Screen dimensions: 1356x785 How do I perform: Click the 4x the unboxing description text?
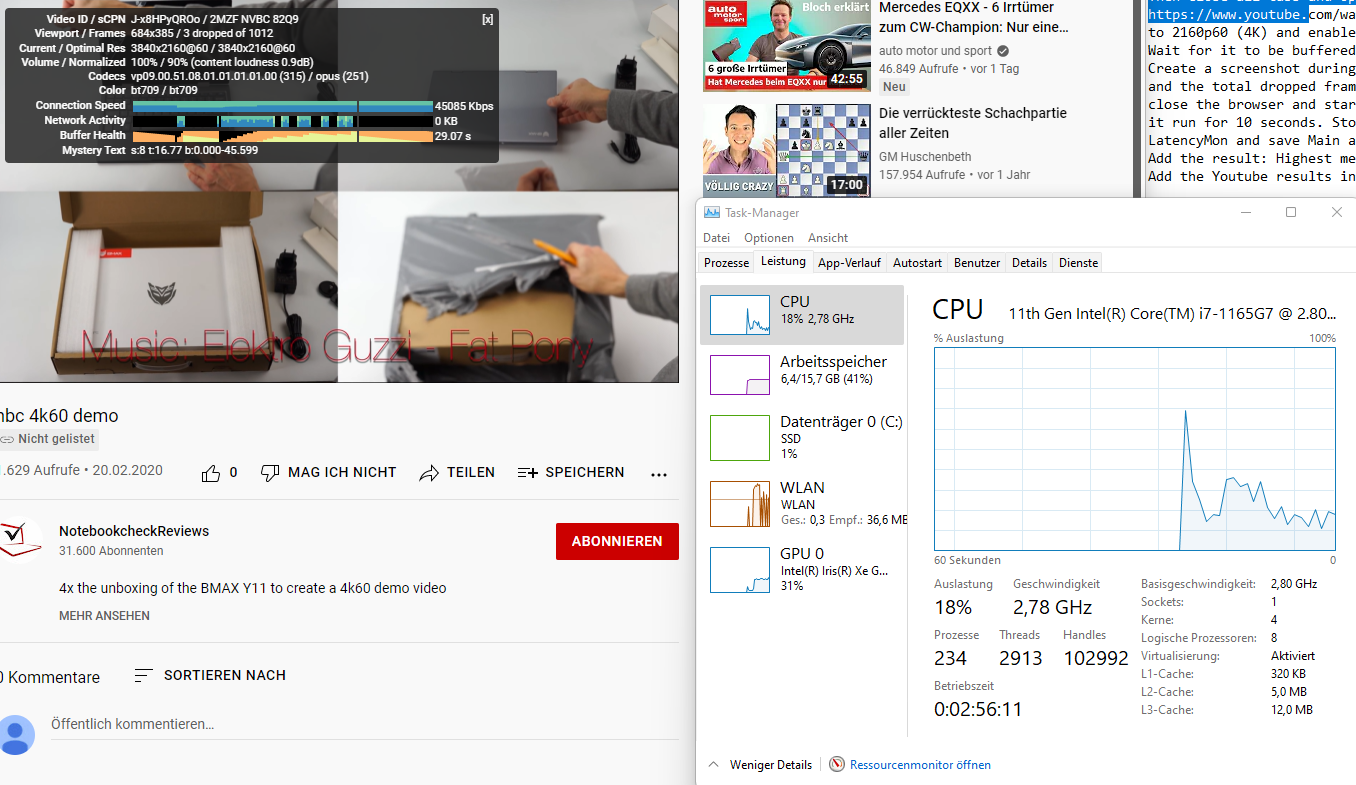253,588
